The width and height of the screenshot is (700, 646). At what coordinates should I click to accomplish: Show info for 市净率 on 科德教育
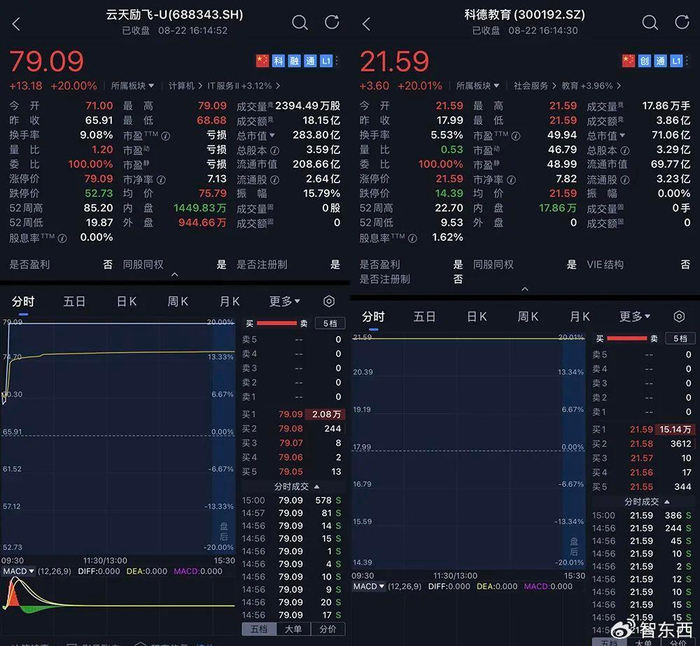[x=512, y=180]
